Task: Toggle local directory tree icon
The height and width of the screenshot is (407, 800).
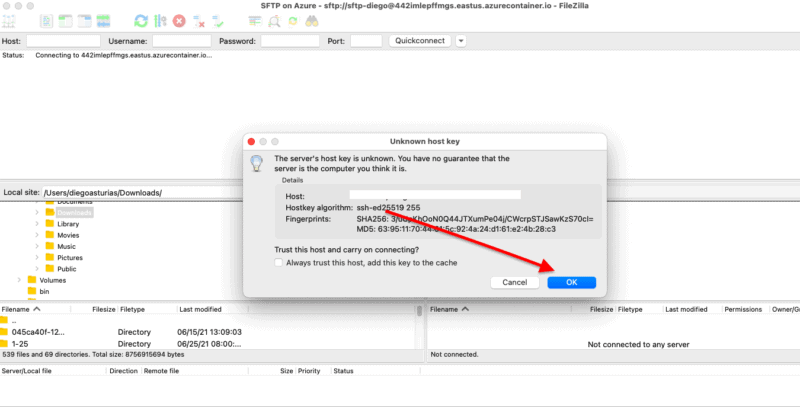Action: (65, 21)
